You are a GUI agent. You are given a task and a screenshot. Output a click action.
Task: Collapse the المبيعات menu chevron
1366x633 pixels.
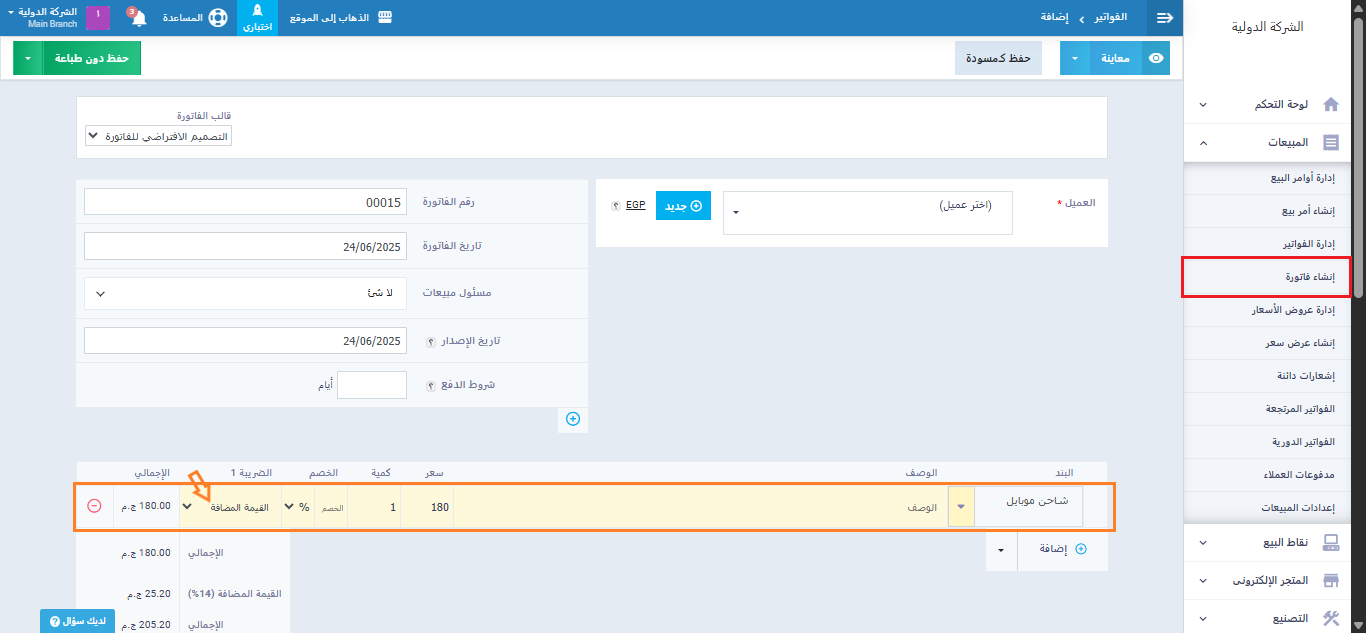pos(1203,143)
